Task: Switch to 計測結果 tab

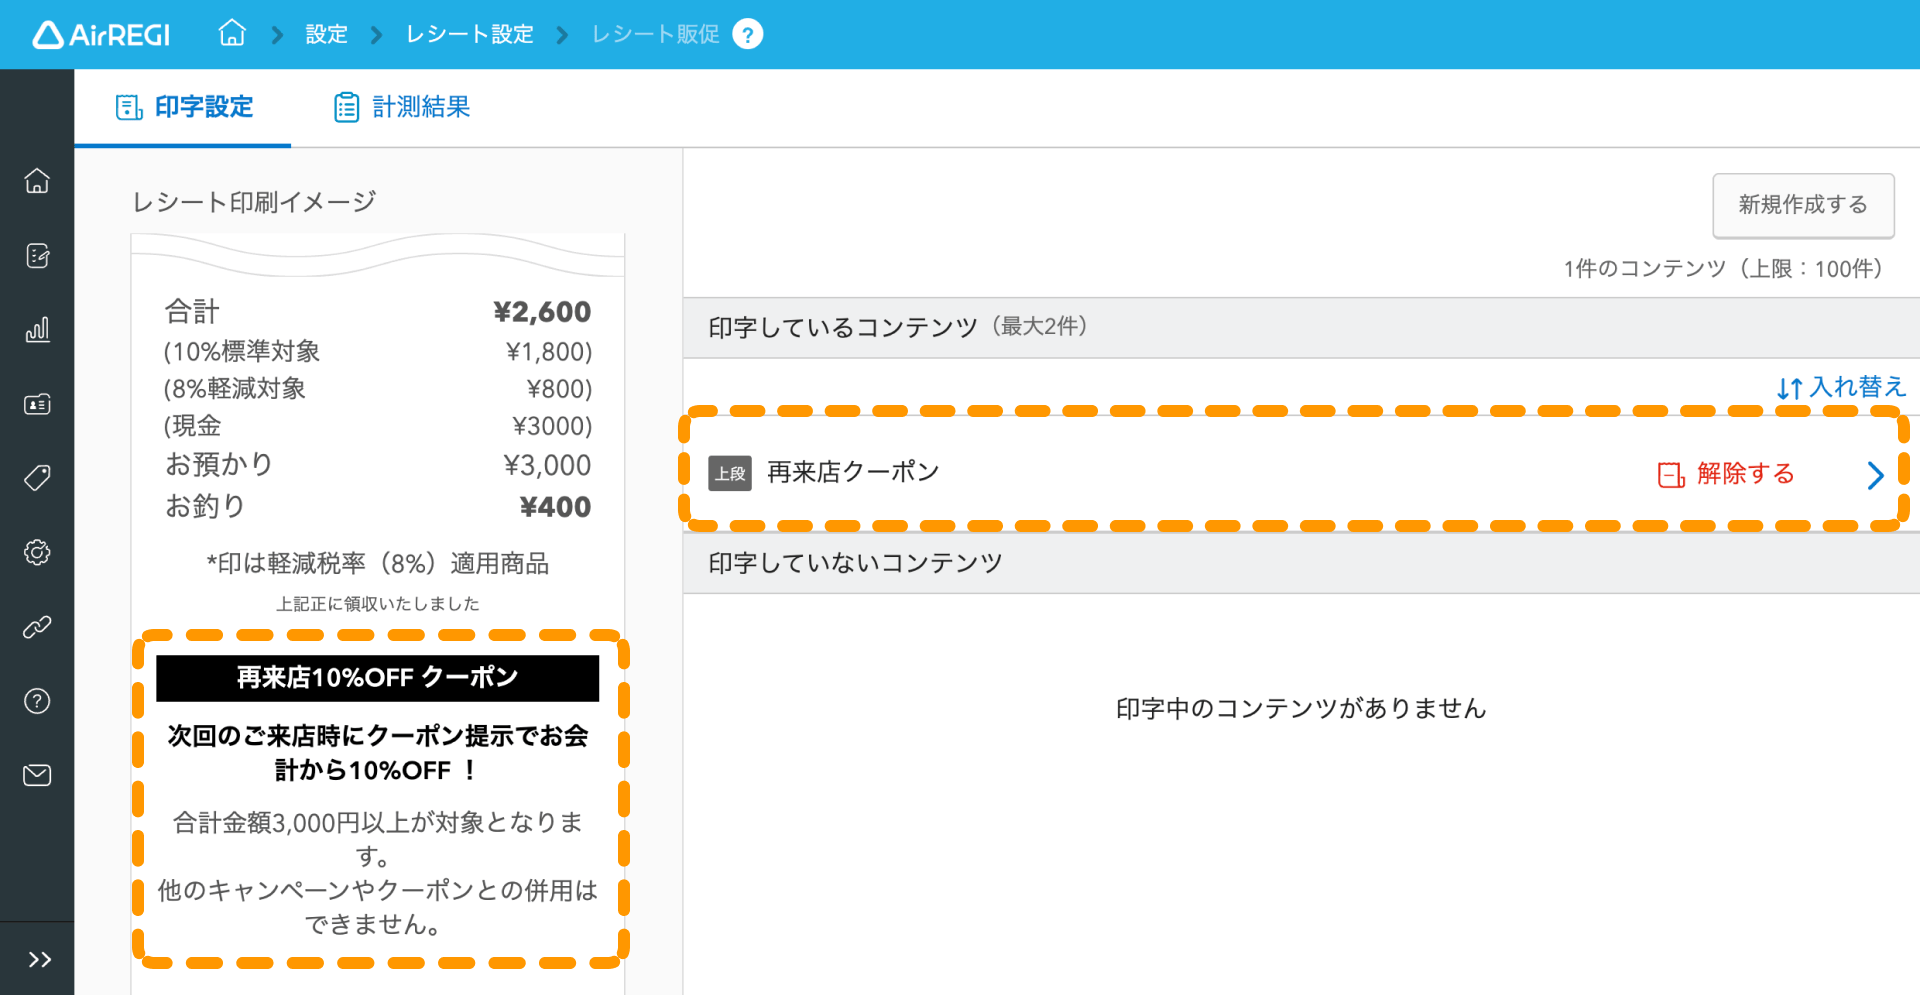Action: point(402,108)
